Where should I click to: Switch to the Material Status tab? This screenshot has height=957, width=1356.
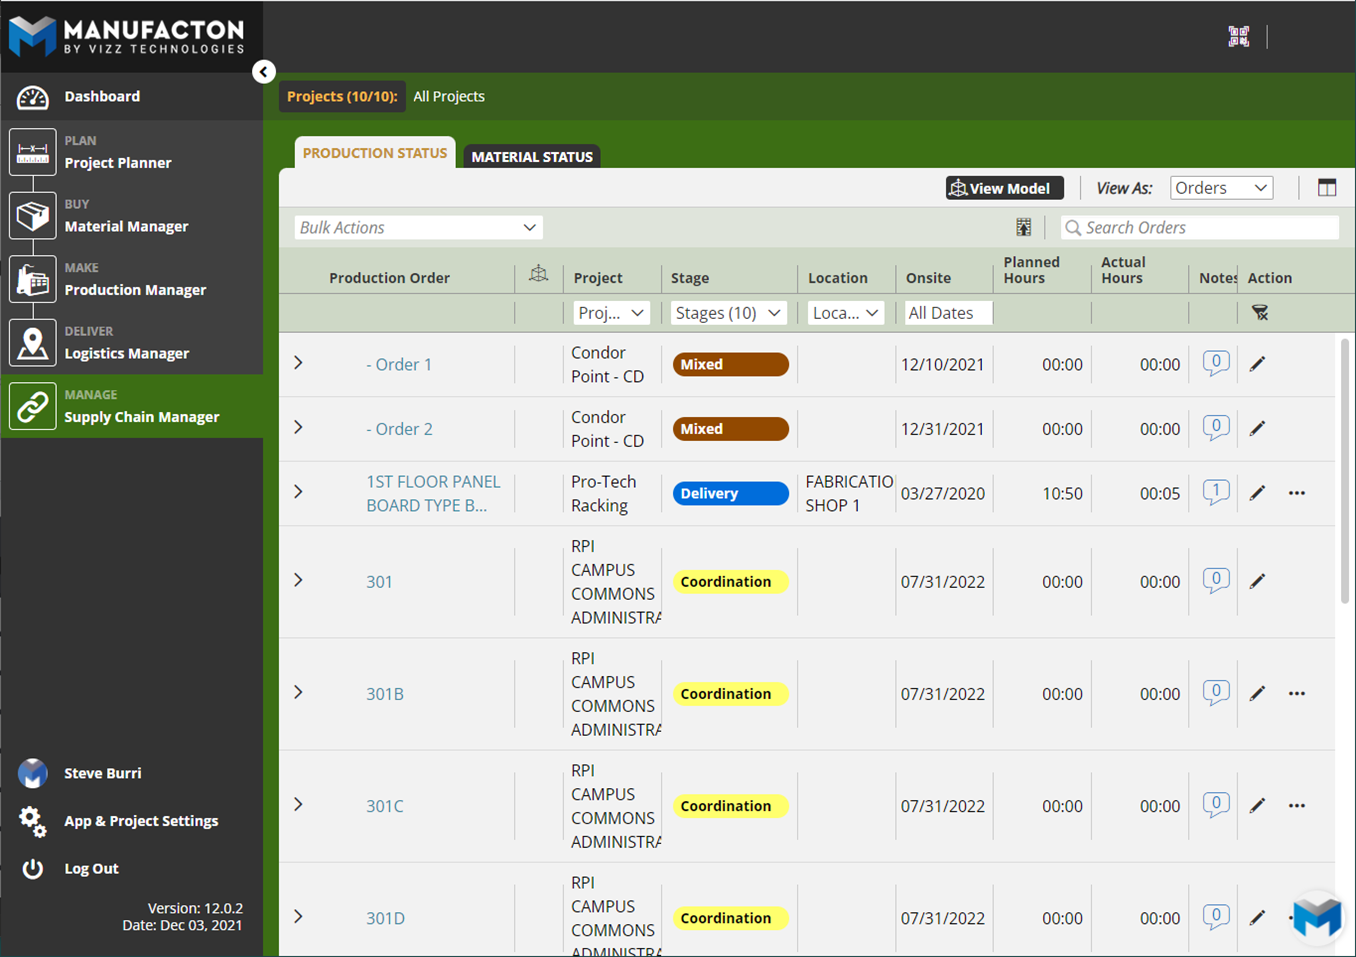pos(532,156)
